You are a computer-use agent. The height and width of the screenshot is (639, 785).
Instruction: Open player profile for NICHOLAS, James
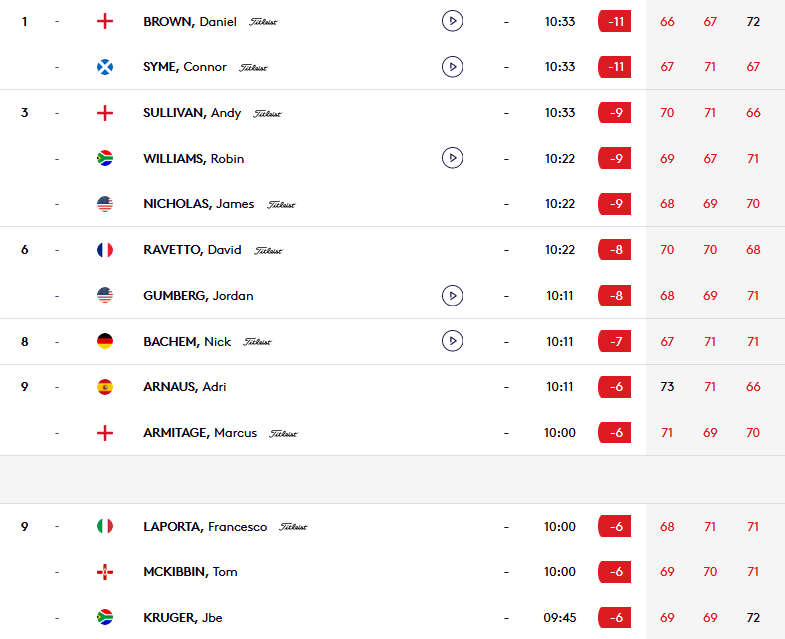coord(198,204)
